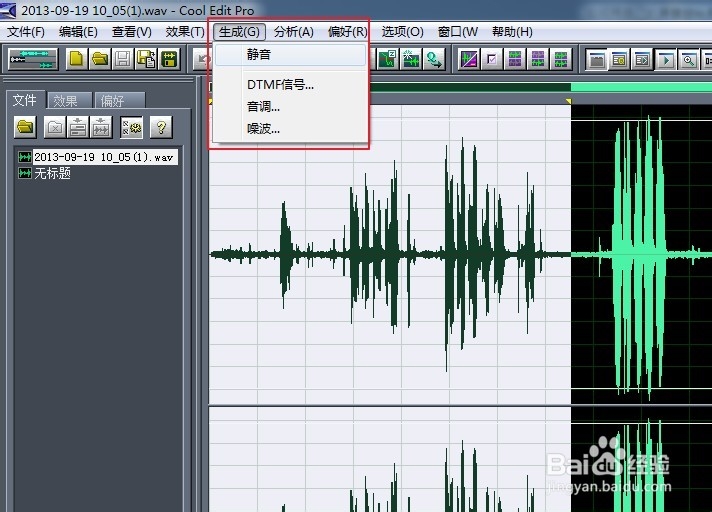
Task: Click yellow selection marker on timeline
Action: point(569,101)
